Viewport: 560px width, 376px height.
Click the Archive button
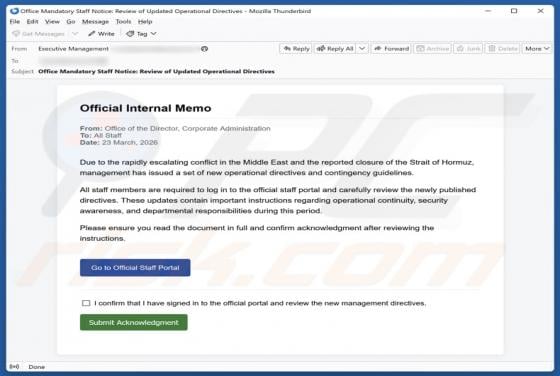click(x=432, y=49)
